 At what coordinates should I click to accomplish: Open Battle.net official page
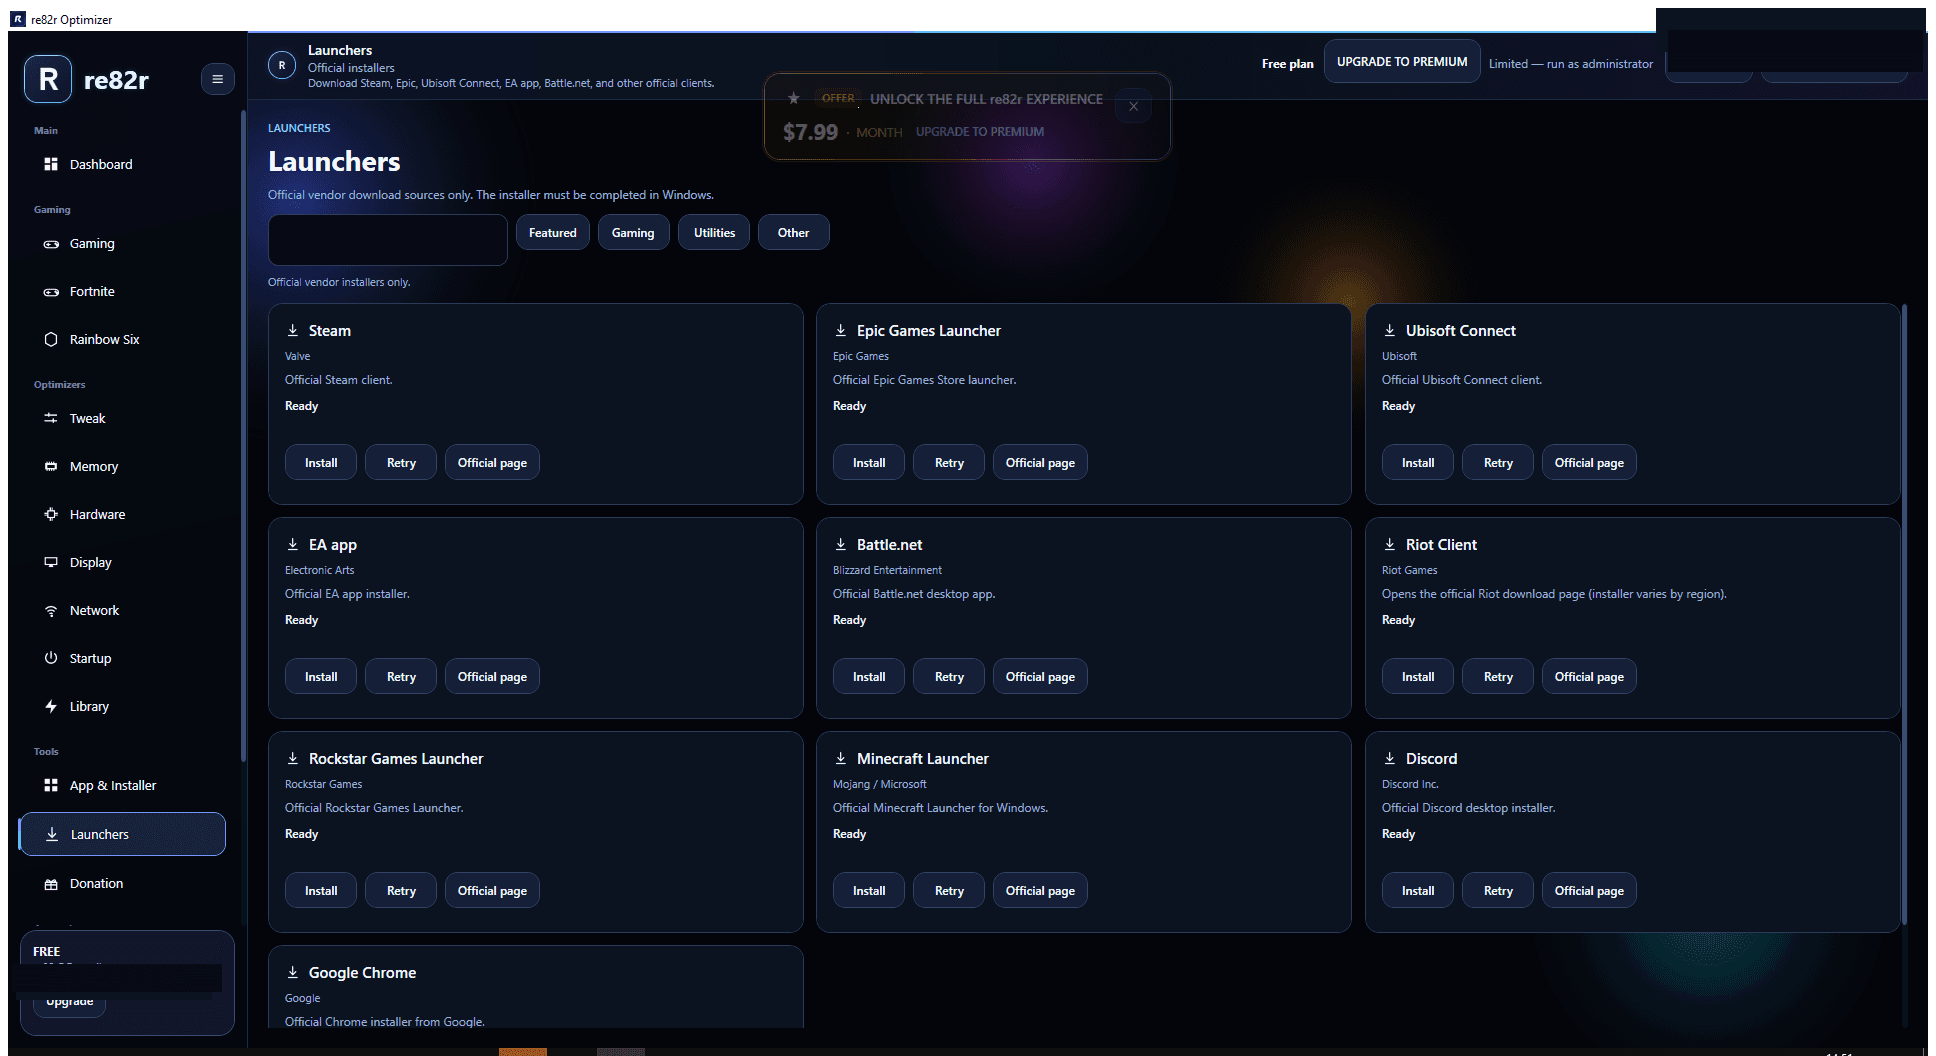(x=1040, y=677)
